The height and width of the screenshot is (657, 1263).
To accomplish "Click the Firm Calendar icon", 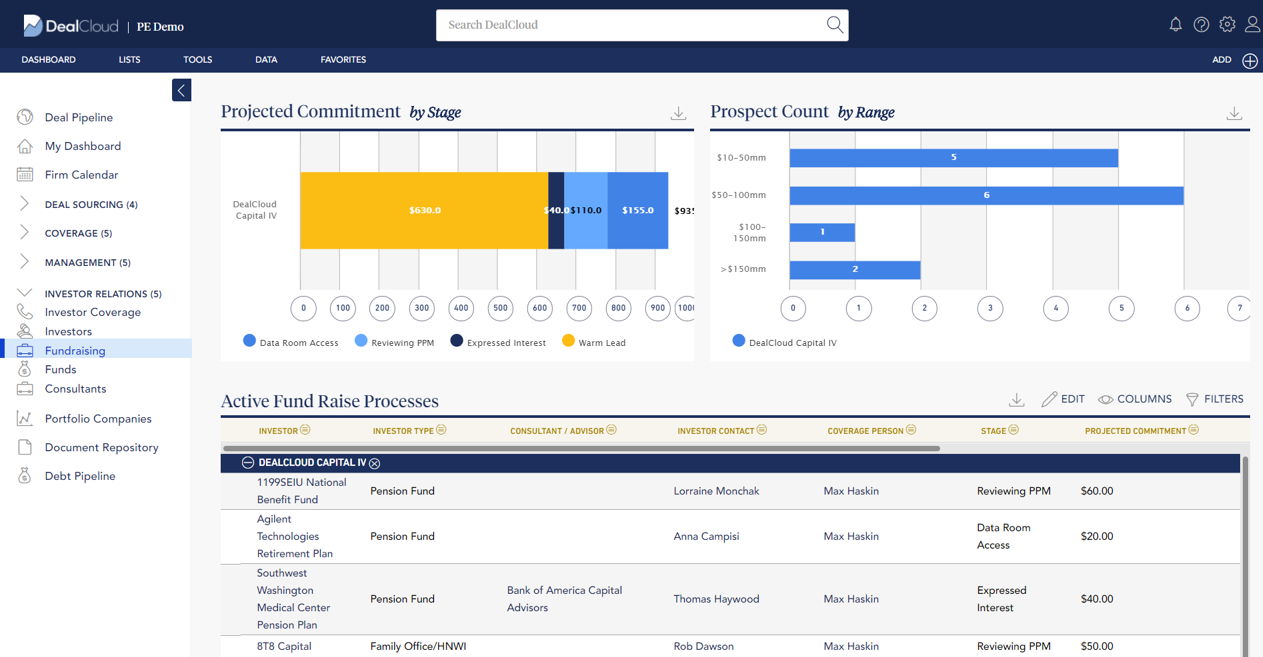I will tap(25, 175).
